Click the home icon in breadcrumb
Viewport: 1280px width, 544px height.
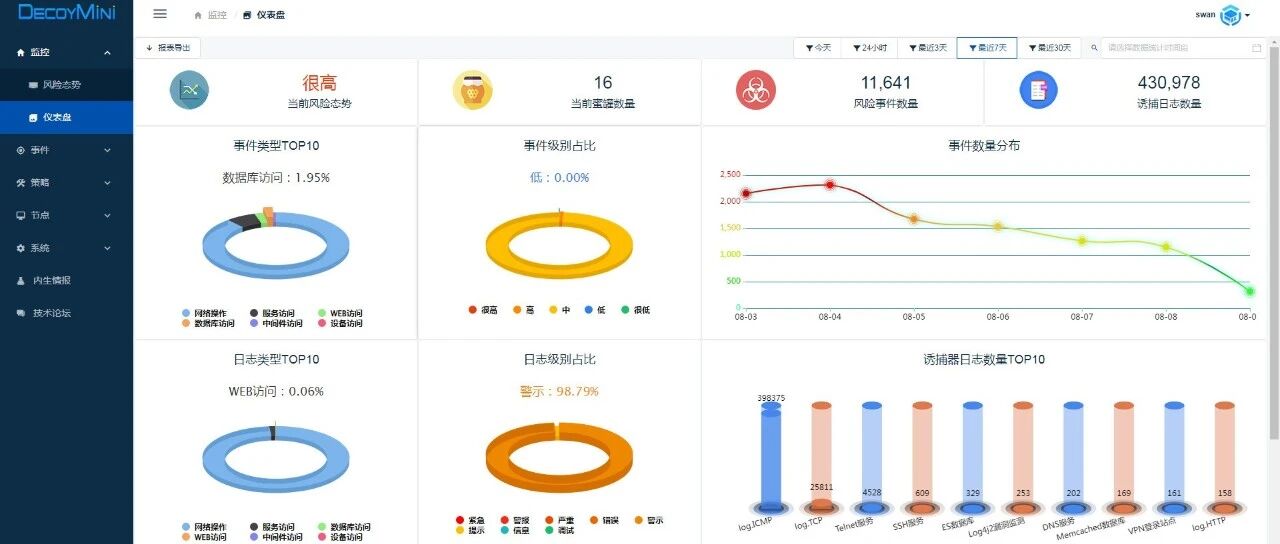198,16
